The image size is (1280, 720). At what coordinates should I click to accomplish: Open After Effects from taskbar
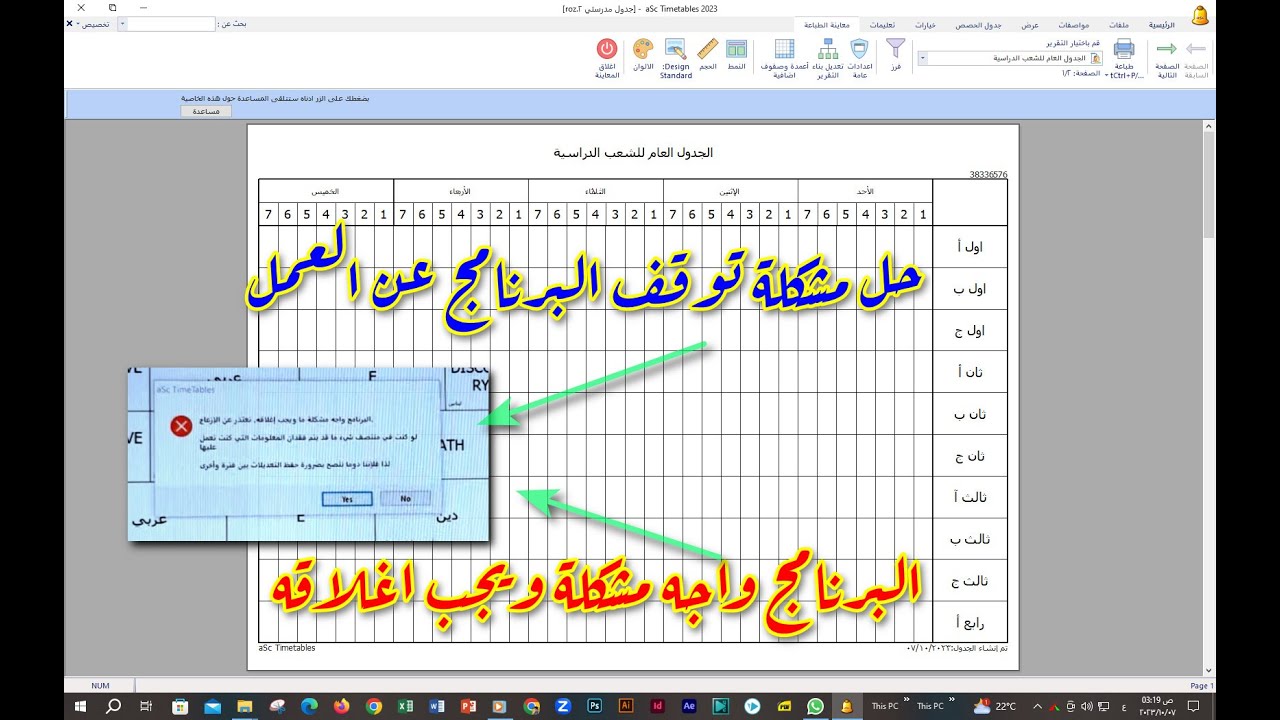(x=689, y=706)
